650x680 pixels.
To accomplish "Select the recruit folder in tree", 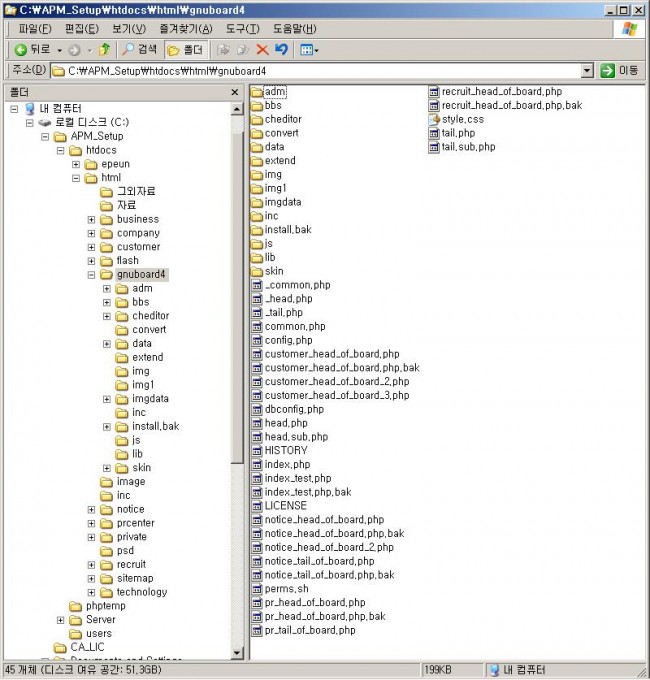I will [130, 564].
